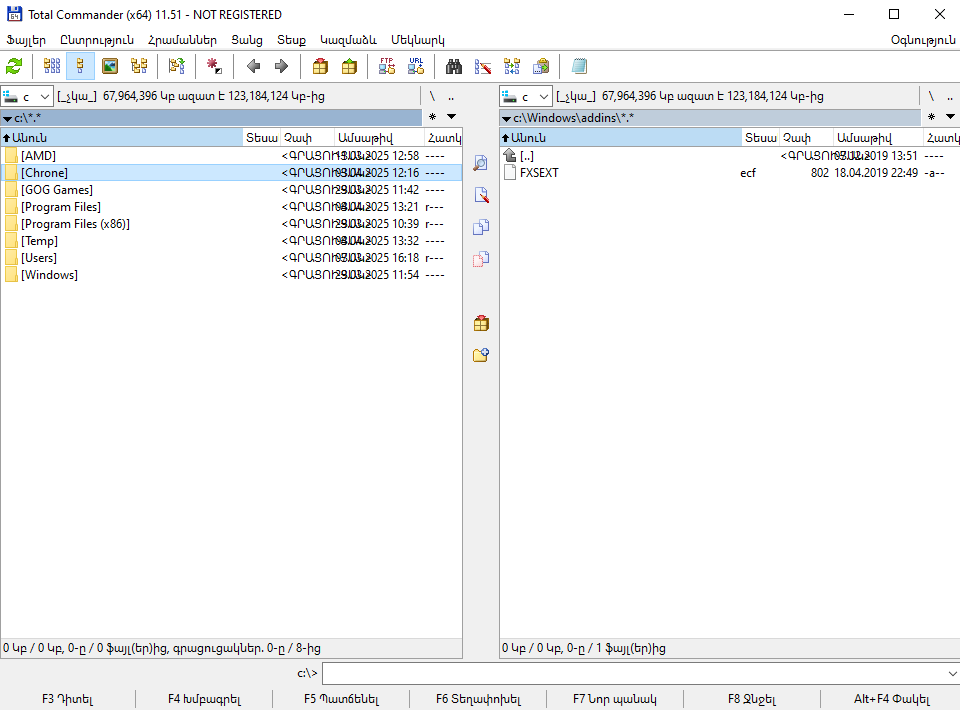Open right panel directory hotlist star
The width and height of the screenshot is (960, 710).
(x=931, y=116)
